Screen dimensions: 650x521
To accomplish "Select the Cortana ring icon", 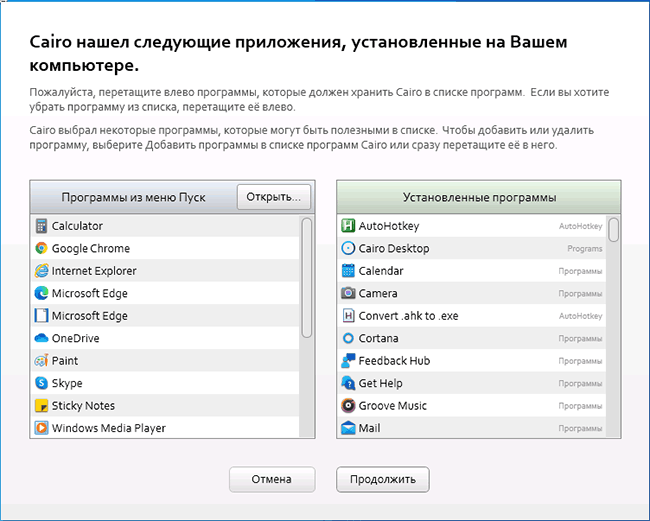I will [x=348, y=338].
